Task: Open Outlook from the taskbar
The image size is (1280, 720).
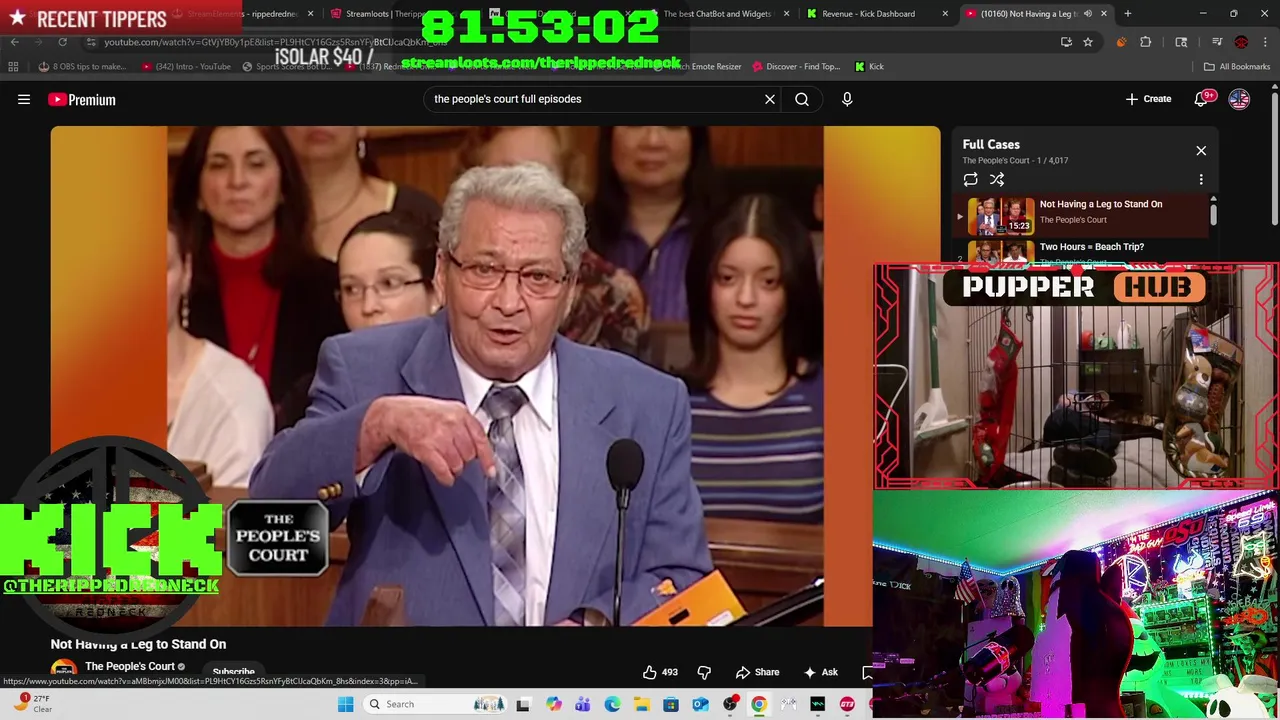Action: pyautogui.click(x=700, y=704)
